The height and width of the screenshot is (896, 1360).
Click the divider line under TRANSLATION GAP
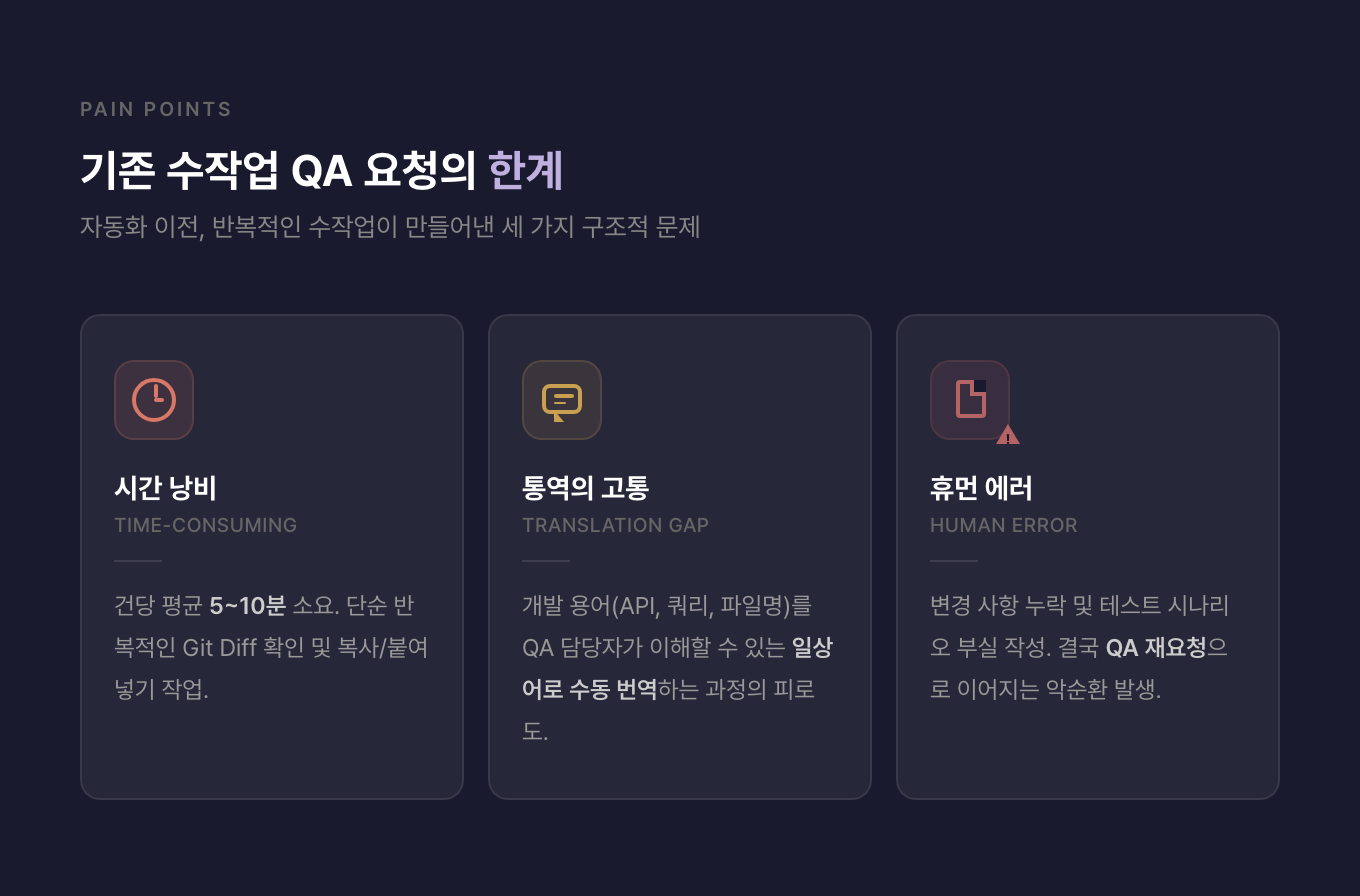click(545, 561)
